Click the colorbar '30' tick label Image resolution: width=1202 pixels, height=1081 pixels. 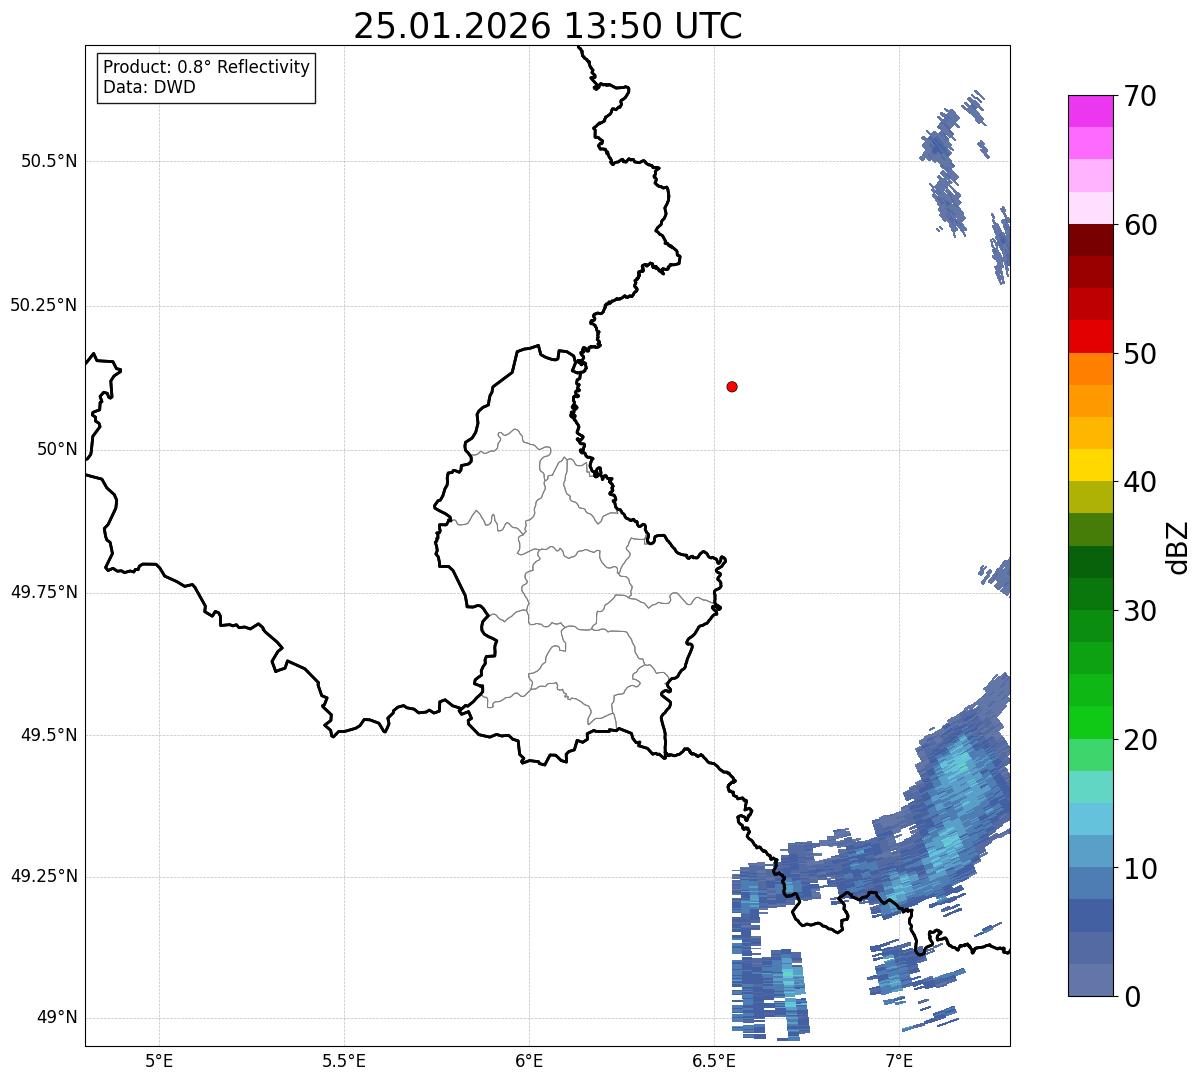(x=1140, y=611)
